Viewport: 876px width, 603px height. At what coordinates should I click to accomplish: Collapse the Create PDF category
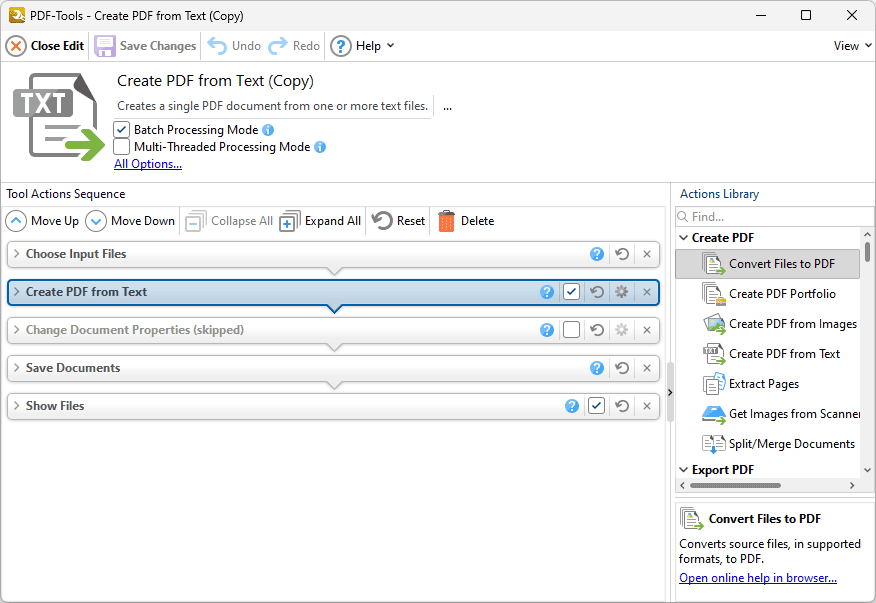683,237
